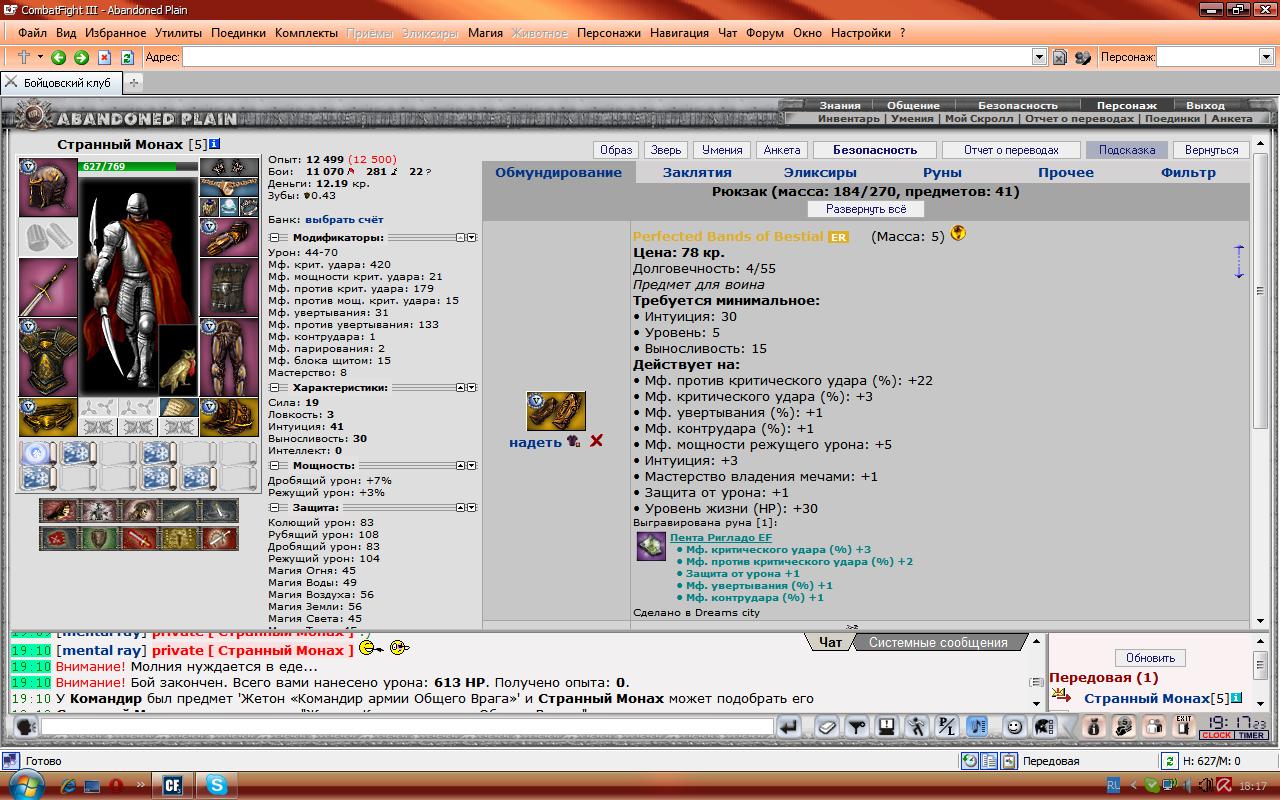
Task: Switch to the Системные сообщения chat tab
Action: click(939, 642)
